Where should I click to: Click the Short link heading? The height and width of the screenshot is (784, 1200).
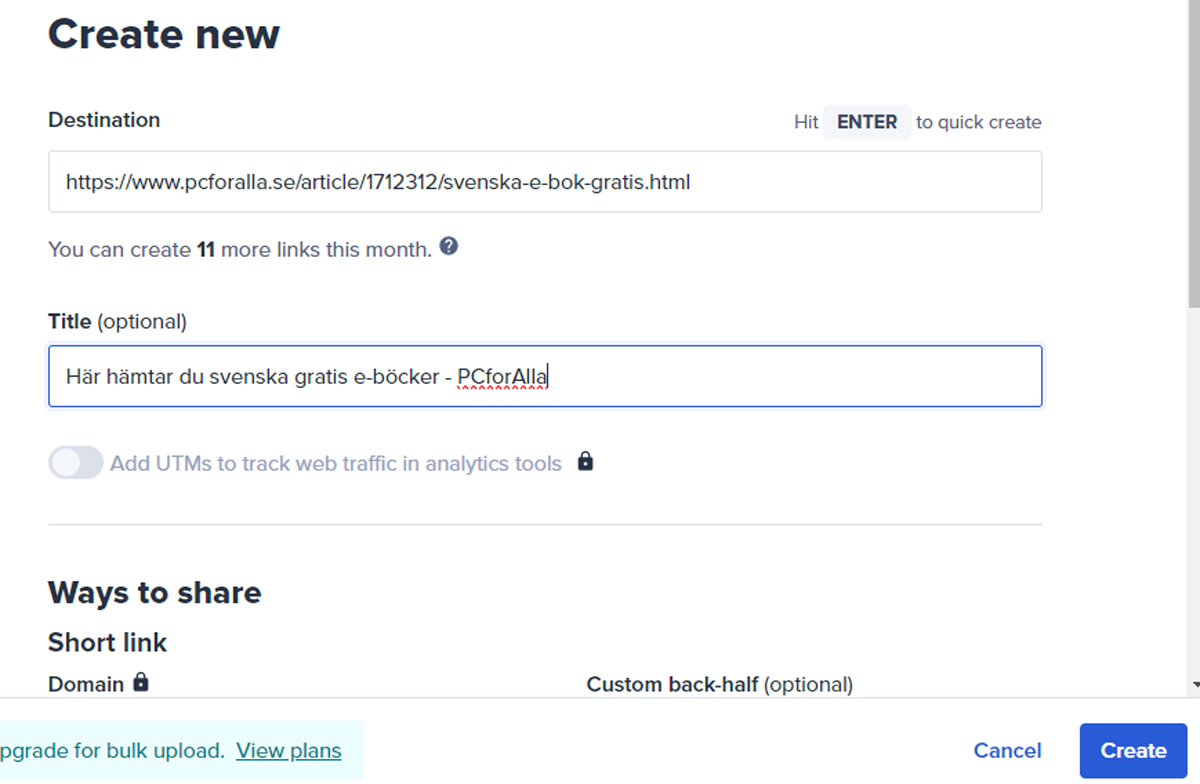(108, 642)
